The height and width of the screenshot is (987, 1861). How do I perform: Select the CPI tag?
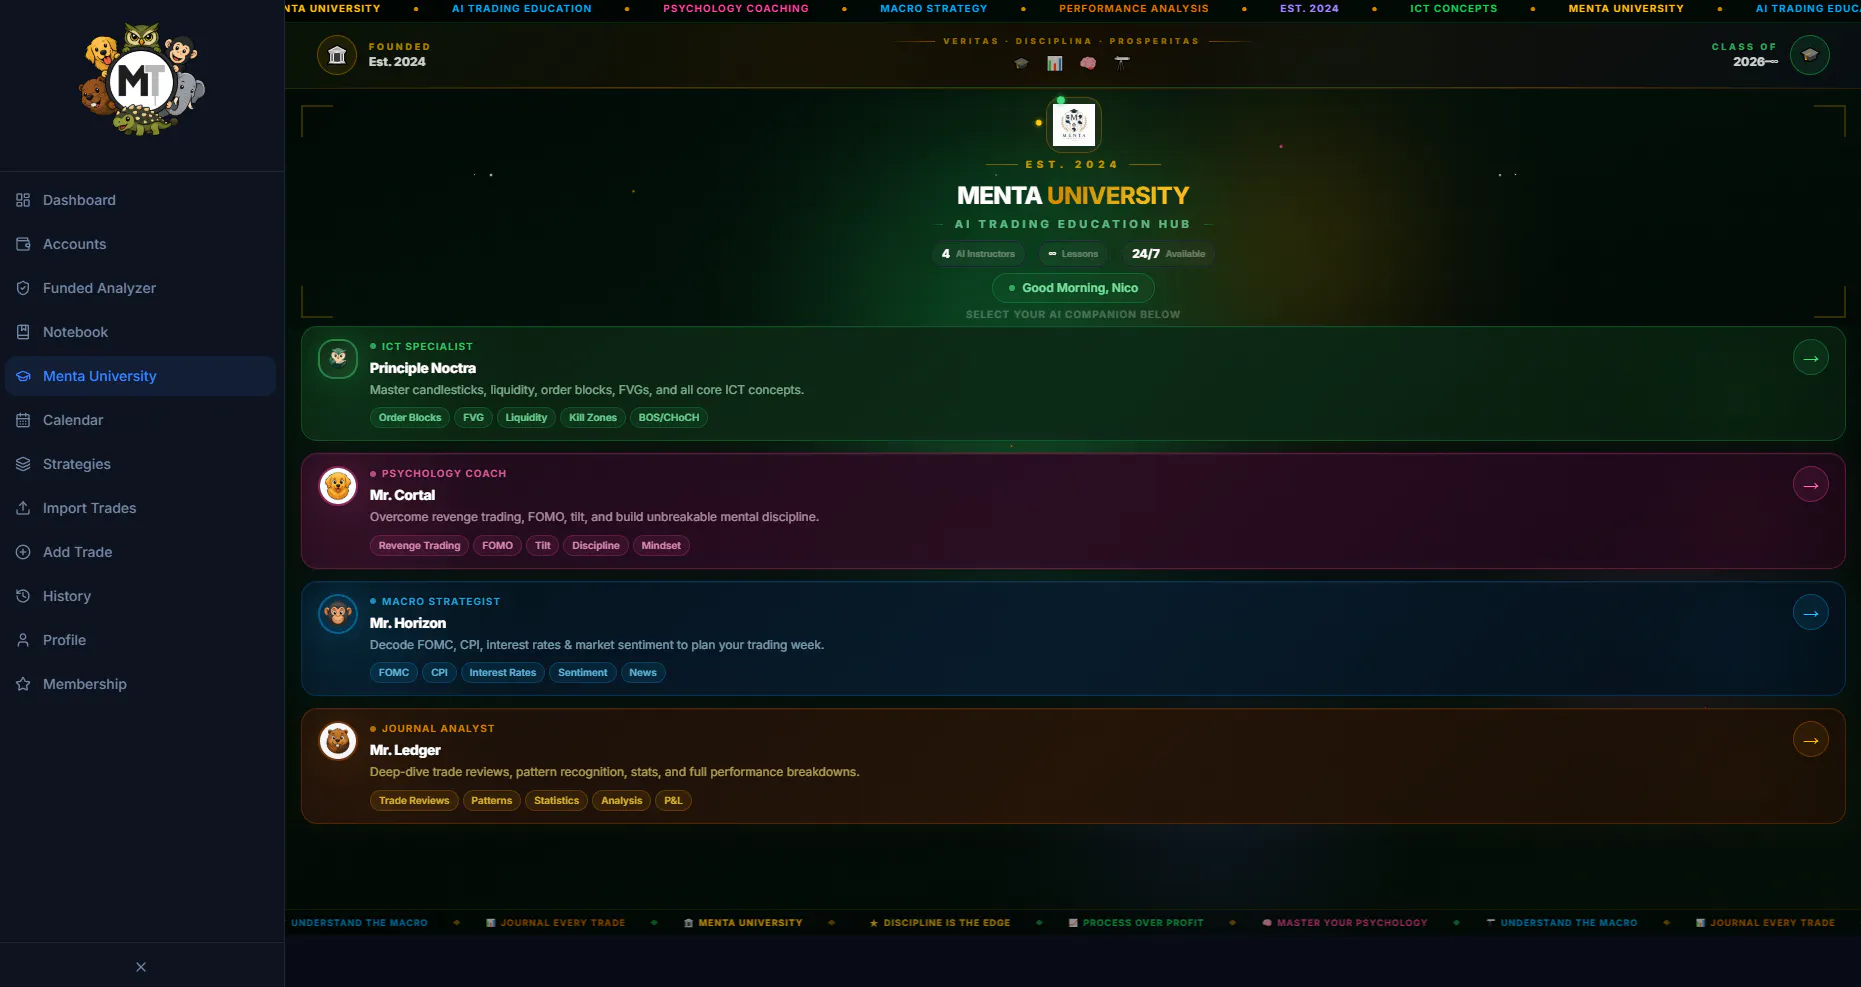coord(439,673)
